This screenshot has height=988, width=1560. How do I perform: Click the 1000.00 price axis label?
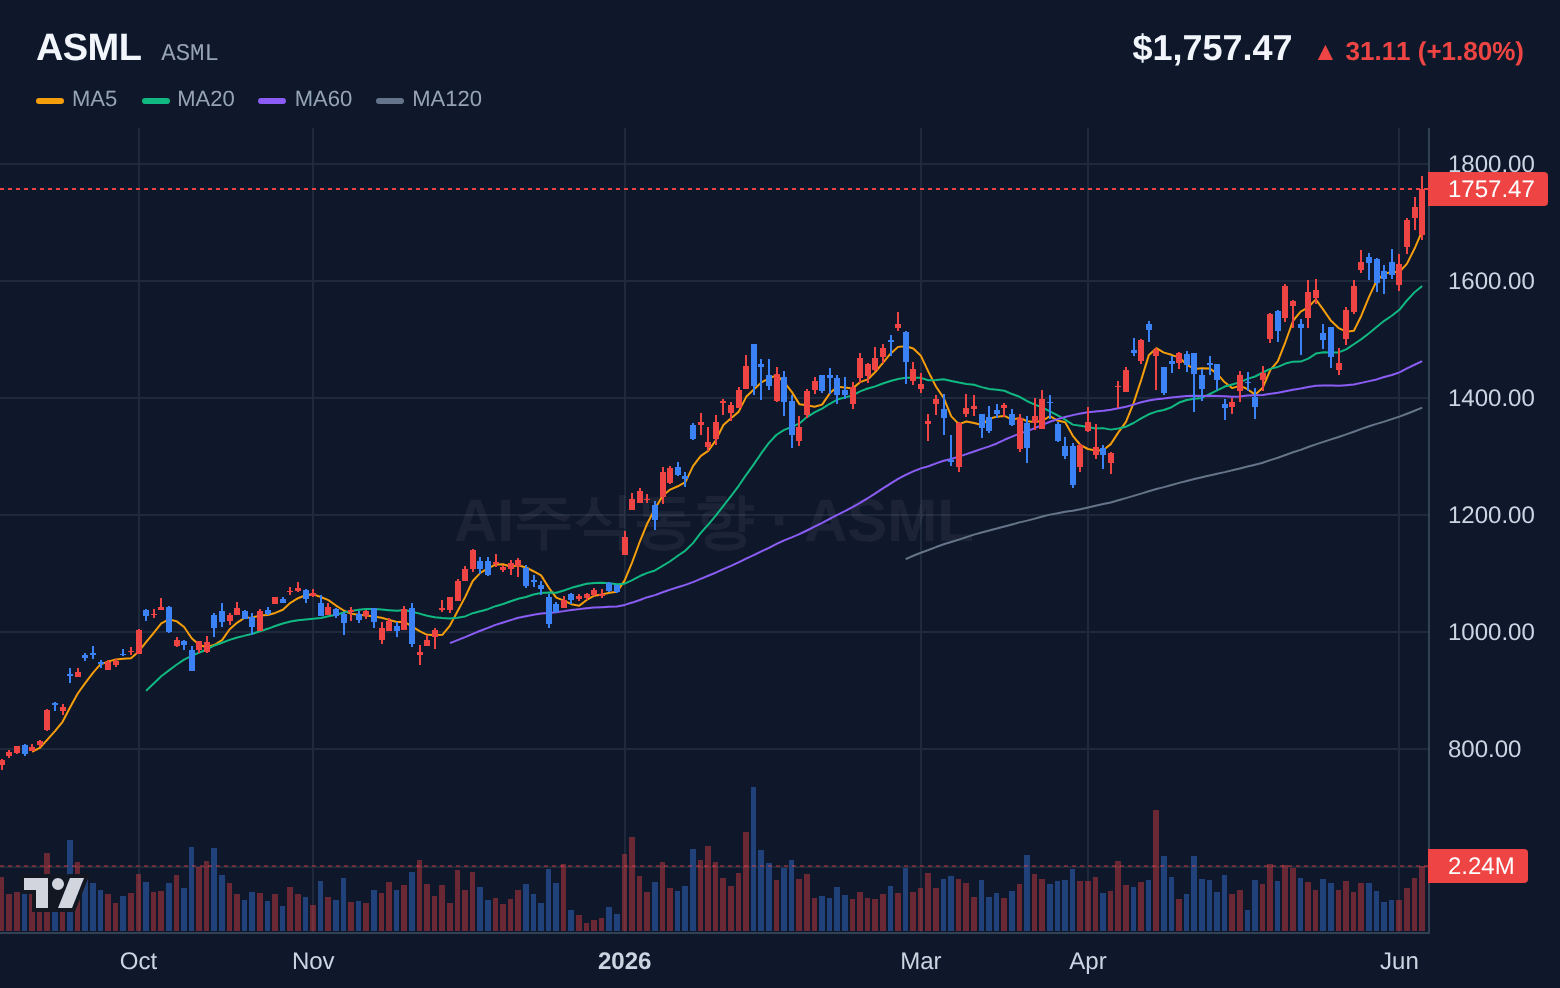pos(1491,632)
